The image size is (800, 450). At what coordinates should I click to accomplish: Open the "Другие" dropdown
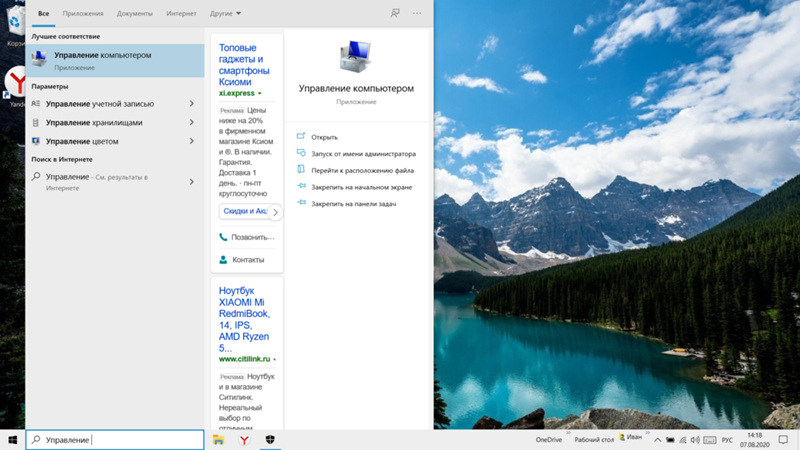point(225,13)
